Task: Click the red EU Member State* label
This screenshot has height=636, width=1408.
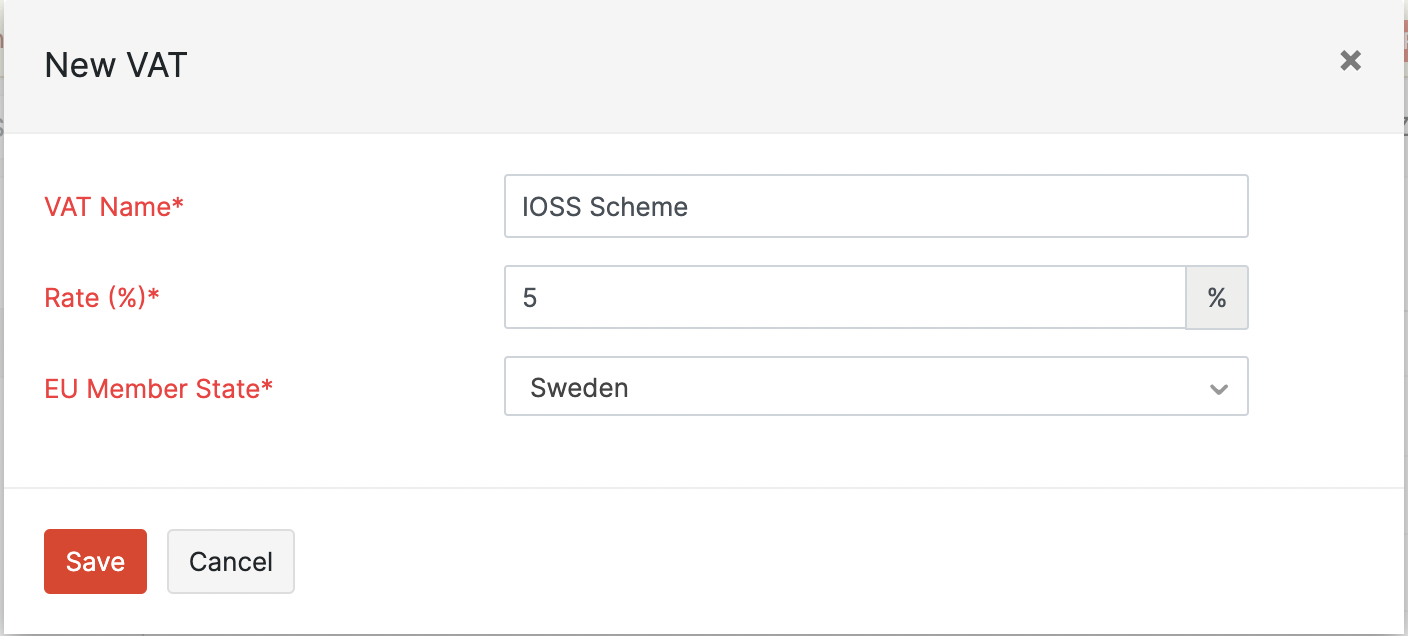Action: click(158, 388)
